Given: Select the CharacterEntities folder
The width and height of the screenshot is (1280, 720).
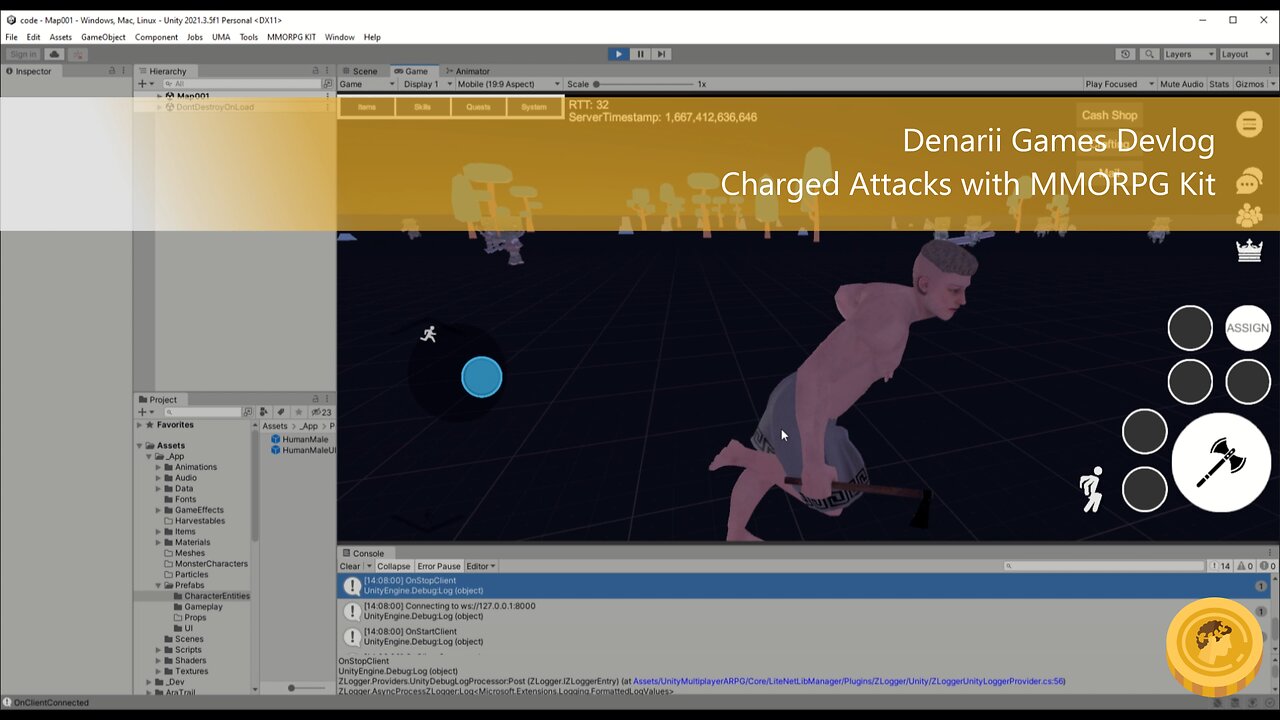Looking at the screenshot, I should (x=217, y=596).
